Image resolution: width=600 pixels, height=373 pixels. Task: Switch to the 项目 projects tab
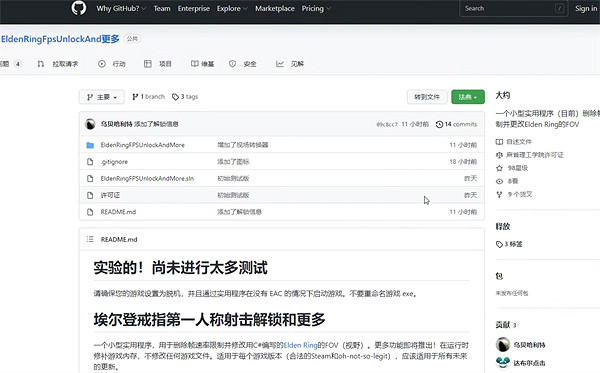(165, 64)
